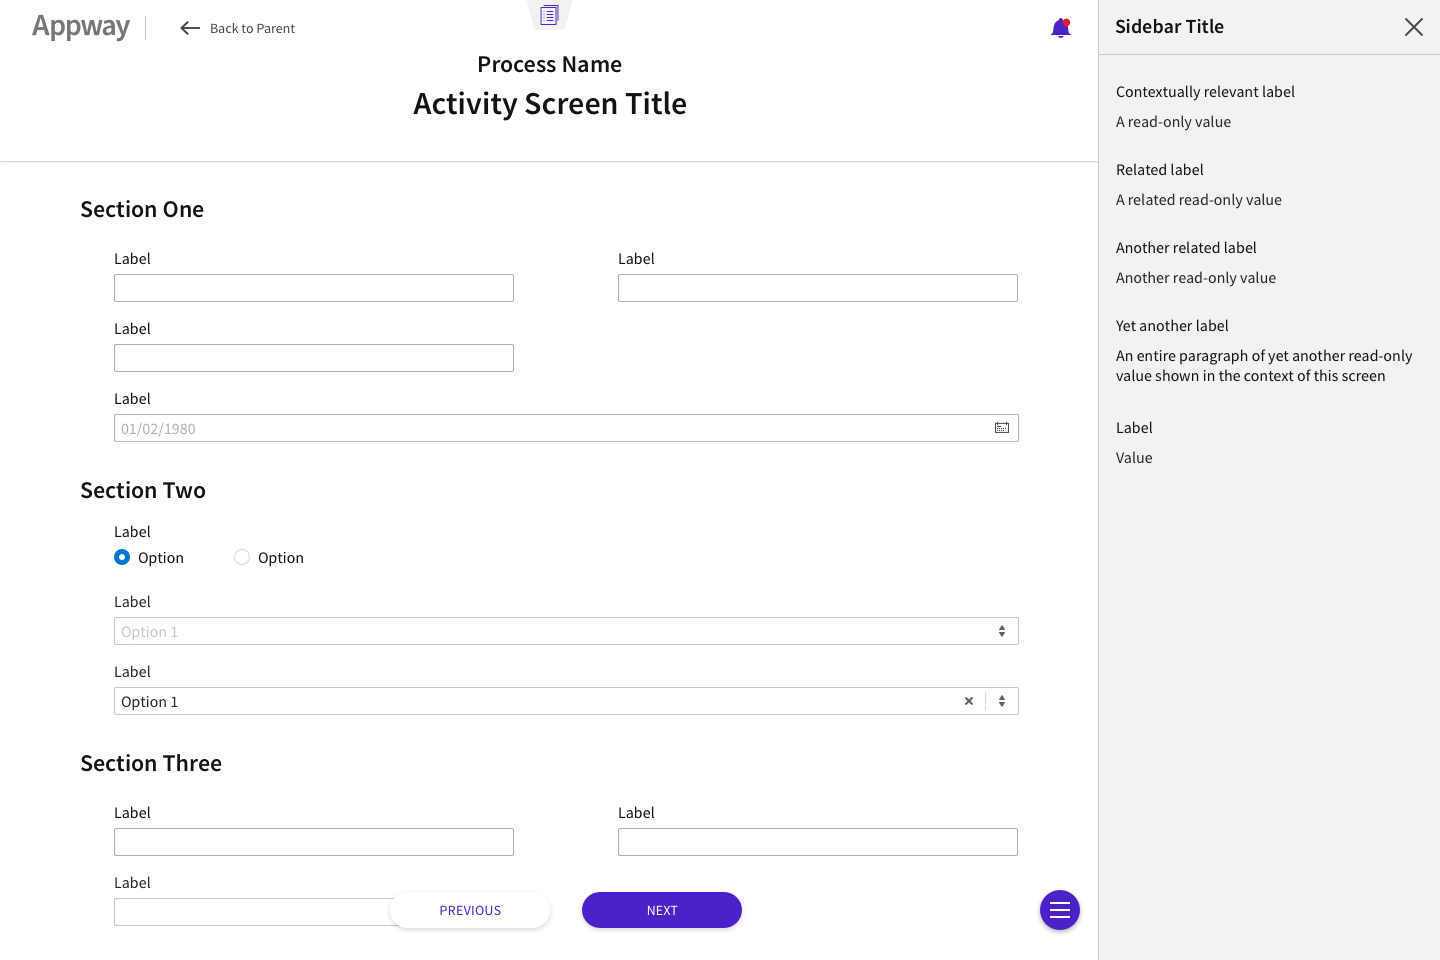The height and width of the screenshot is (960, 1440).
Task: Clear the Option 1 selection with the X
Action: [x=968, y=702]
